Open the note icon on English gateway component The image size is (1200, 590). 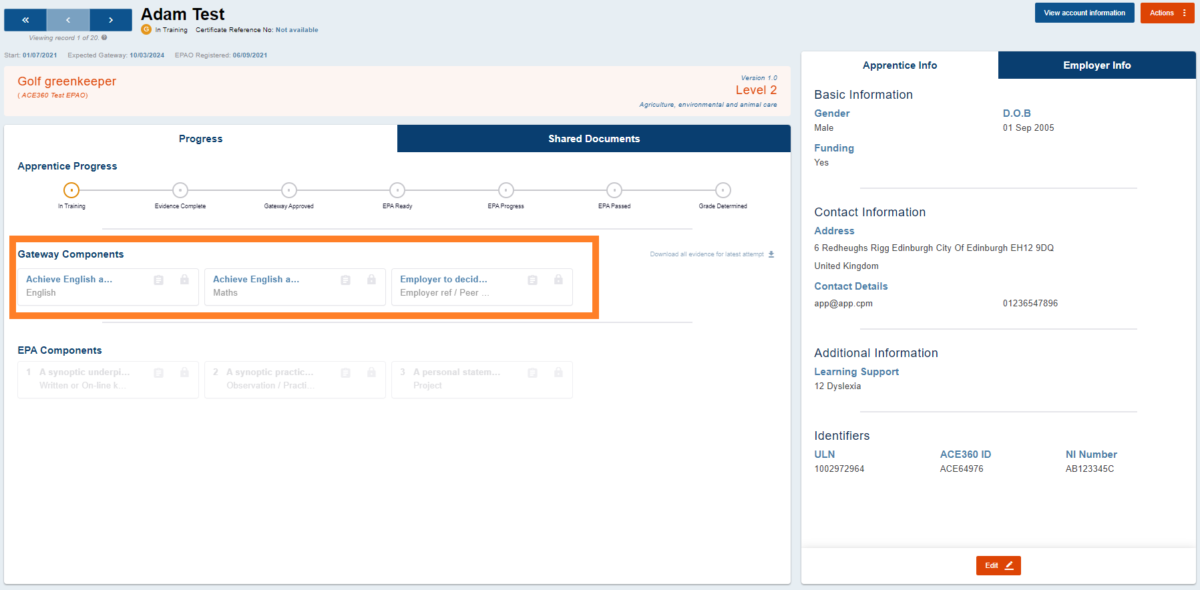158,279
